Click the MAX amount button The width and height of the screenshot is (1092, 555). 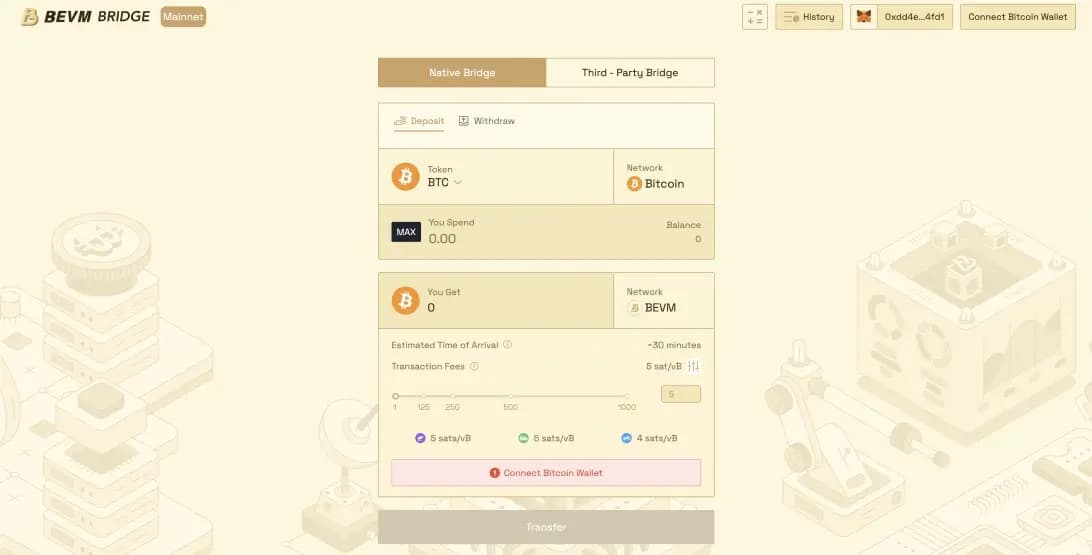pos(406,232)
